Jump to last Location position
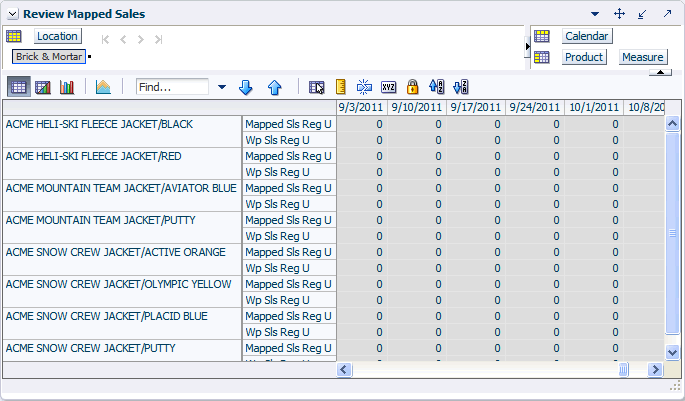Screen dimensions: 685x401 159,40
